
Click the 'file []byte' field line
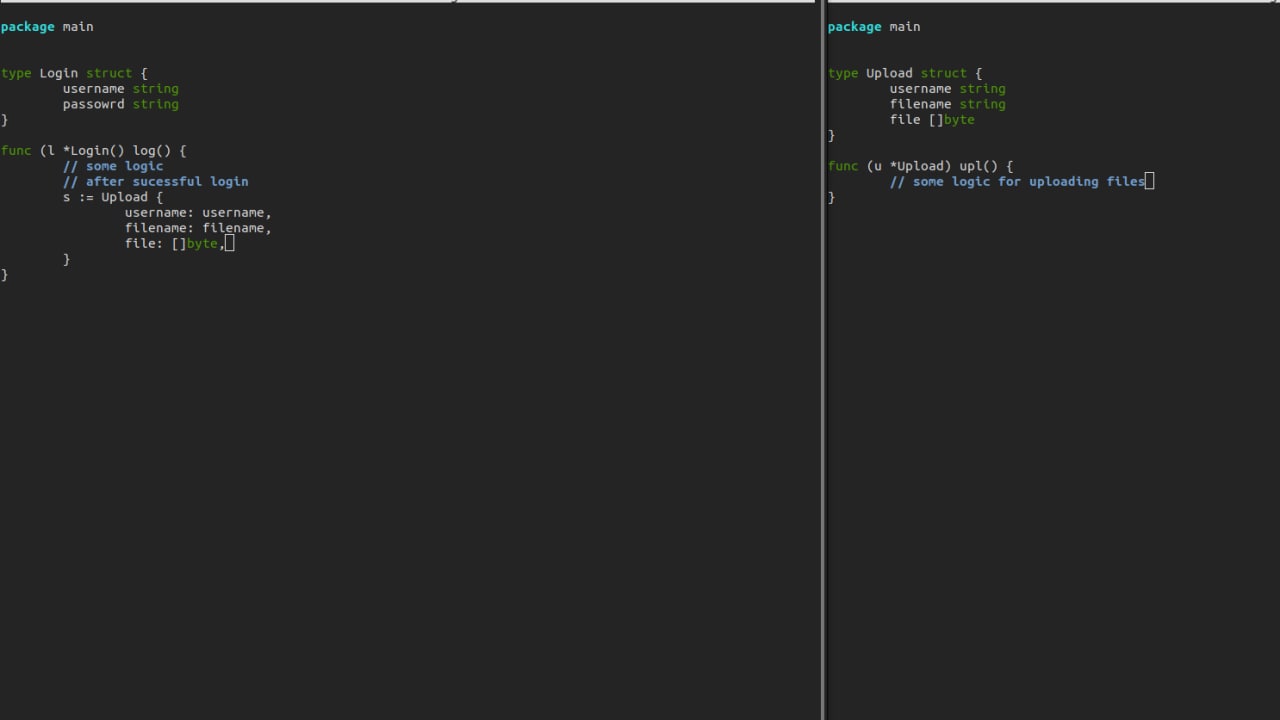932,120
